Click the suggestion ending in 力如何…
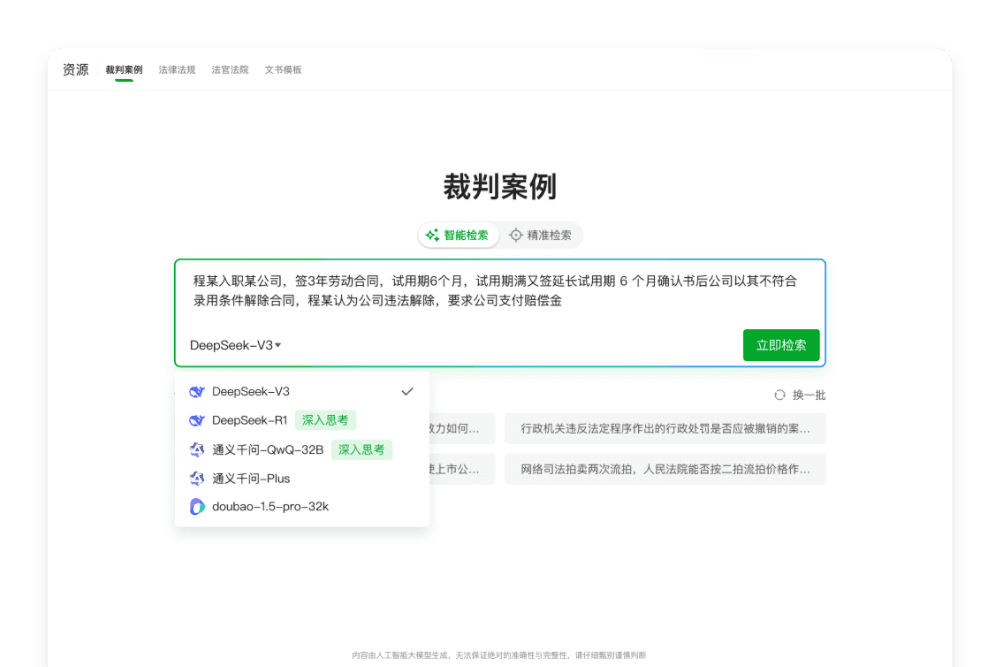The width and height of the screenshot is (1000, 667). (x=462, y=429)
